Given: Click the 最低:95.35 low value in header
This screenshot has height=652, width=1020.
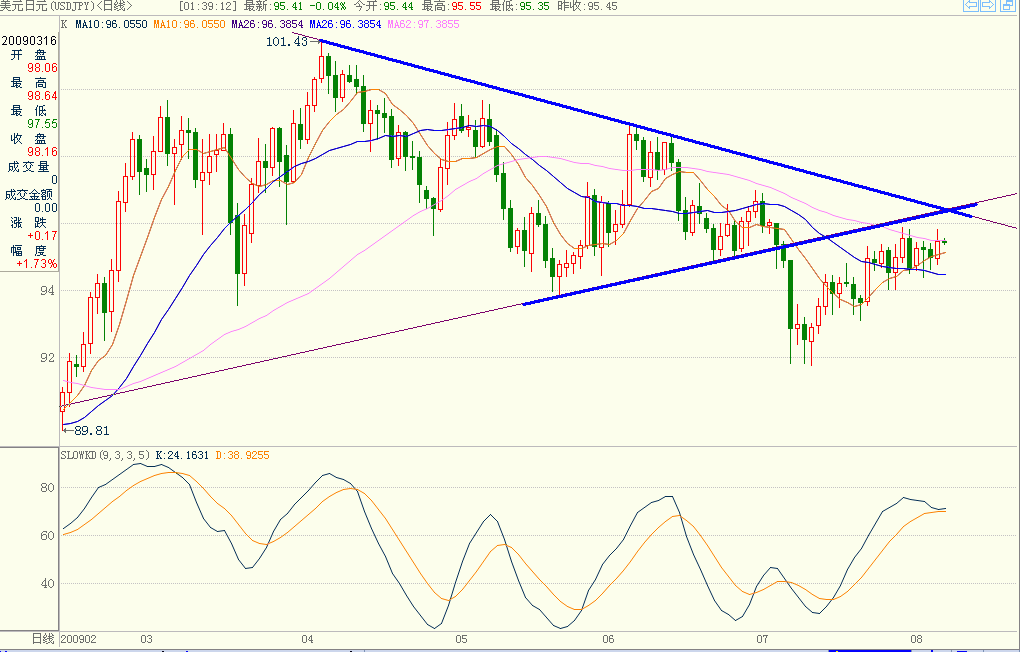Looking at the screenshot, I should (x=519, y=6).
